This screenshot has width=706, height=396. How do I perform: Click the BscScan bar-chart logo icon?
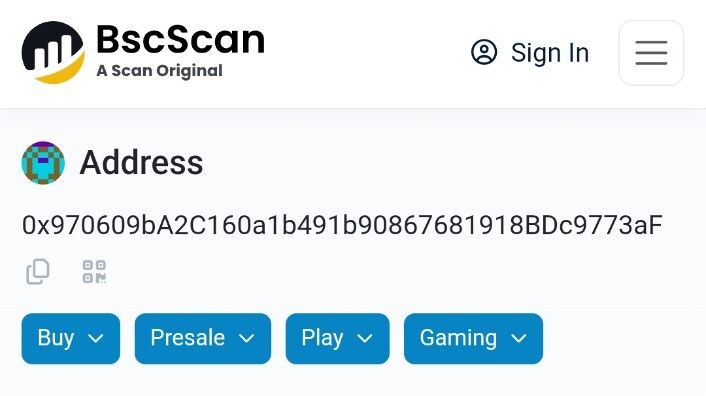(53, 53)
